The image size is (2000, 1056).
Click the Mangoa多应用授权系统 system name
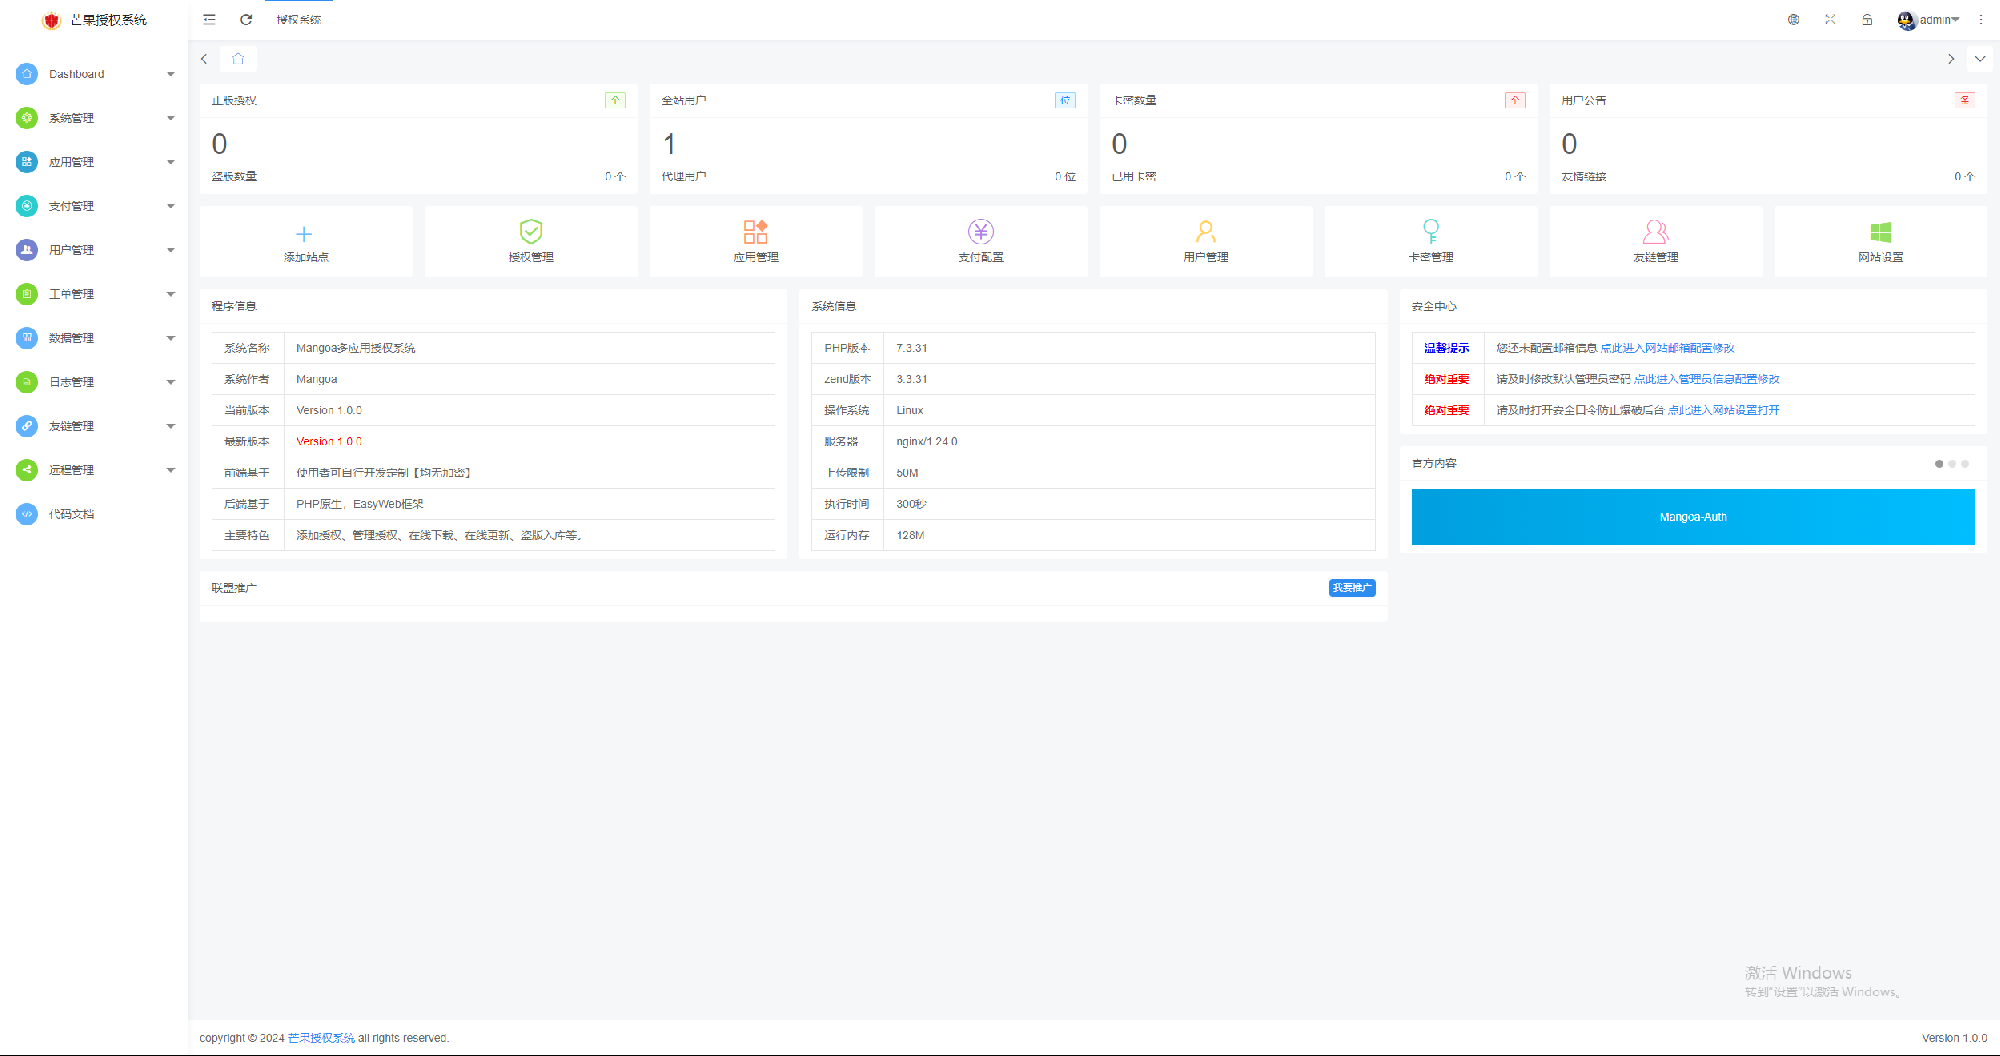point(355,348)
